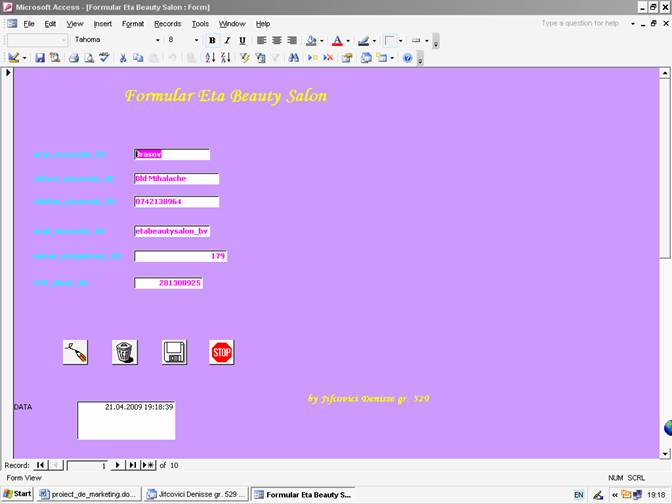Screen dimensions: 672x504
Task: Go to the last record
Action: point(133,465)
